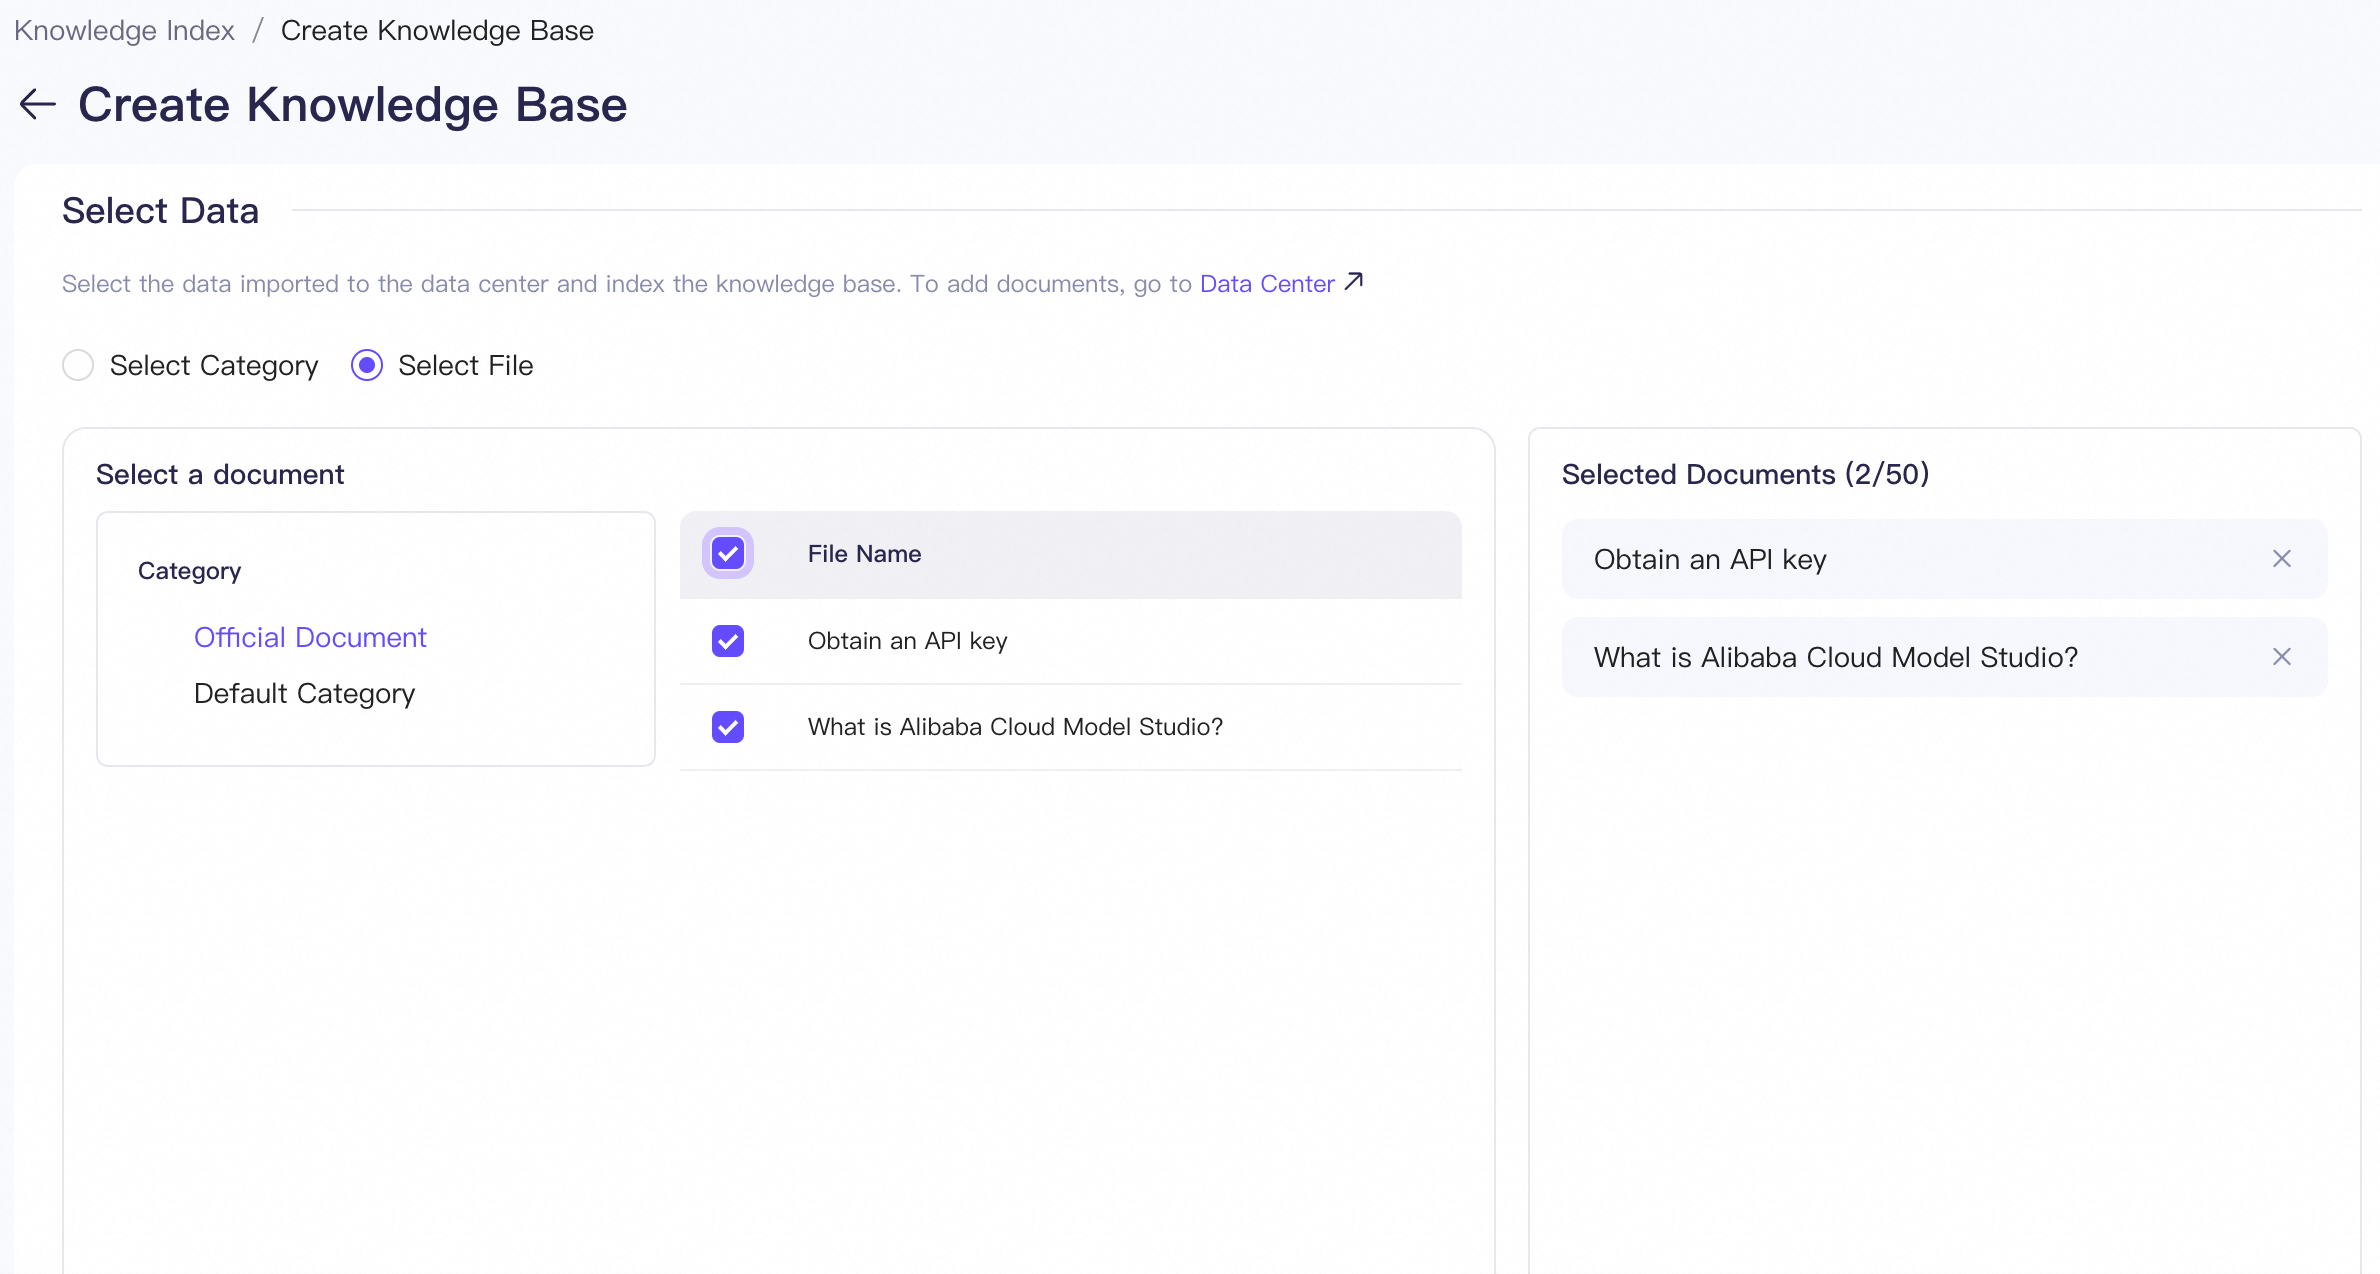The width and height of the screenshot is (2380, 1274).
Task: Choose the Select Category radio option
Action: tap(78, 365)
